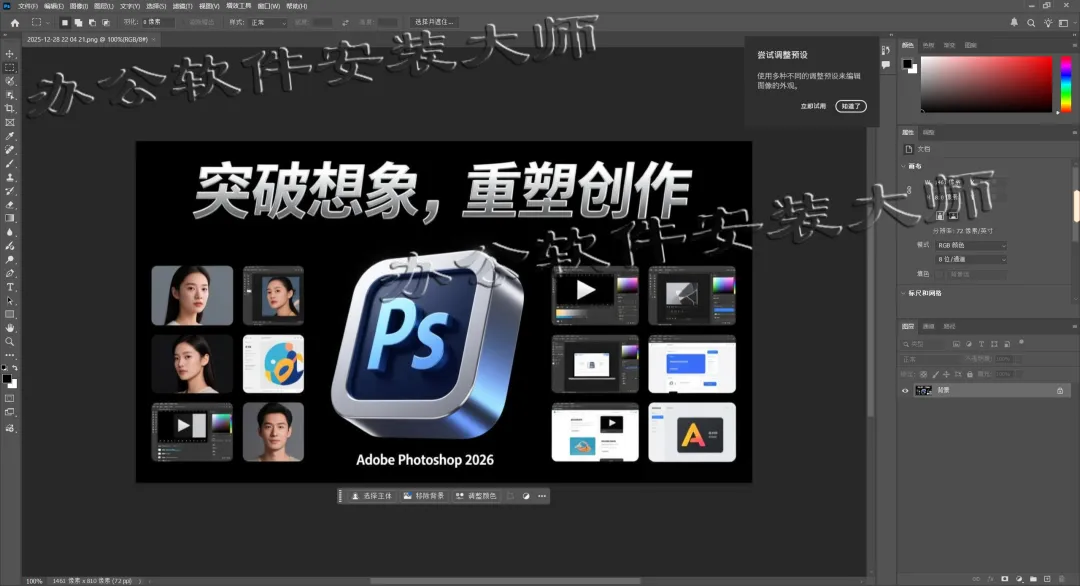This screenshot has height=586, width=1080.
Task: Select the Clone Stamp tool
Action: click(10, 178)
